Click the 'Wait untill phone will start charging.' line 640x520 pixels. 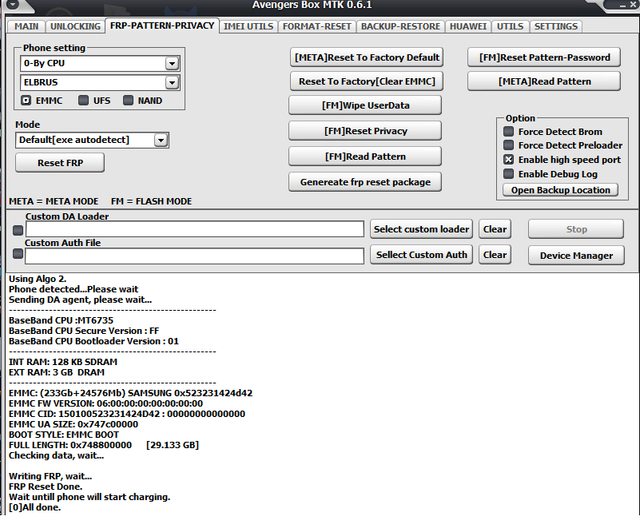pos(90,497)
